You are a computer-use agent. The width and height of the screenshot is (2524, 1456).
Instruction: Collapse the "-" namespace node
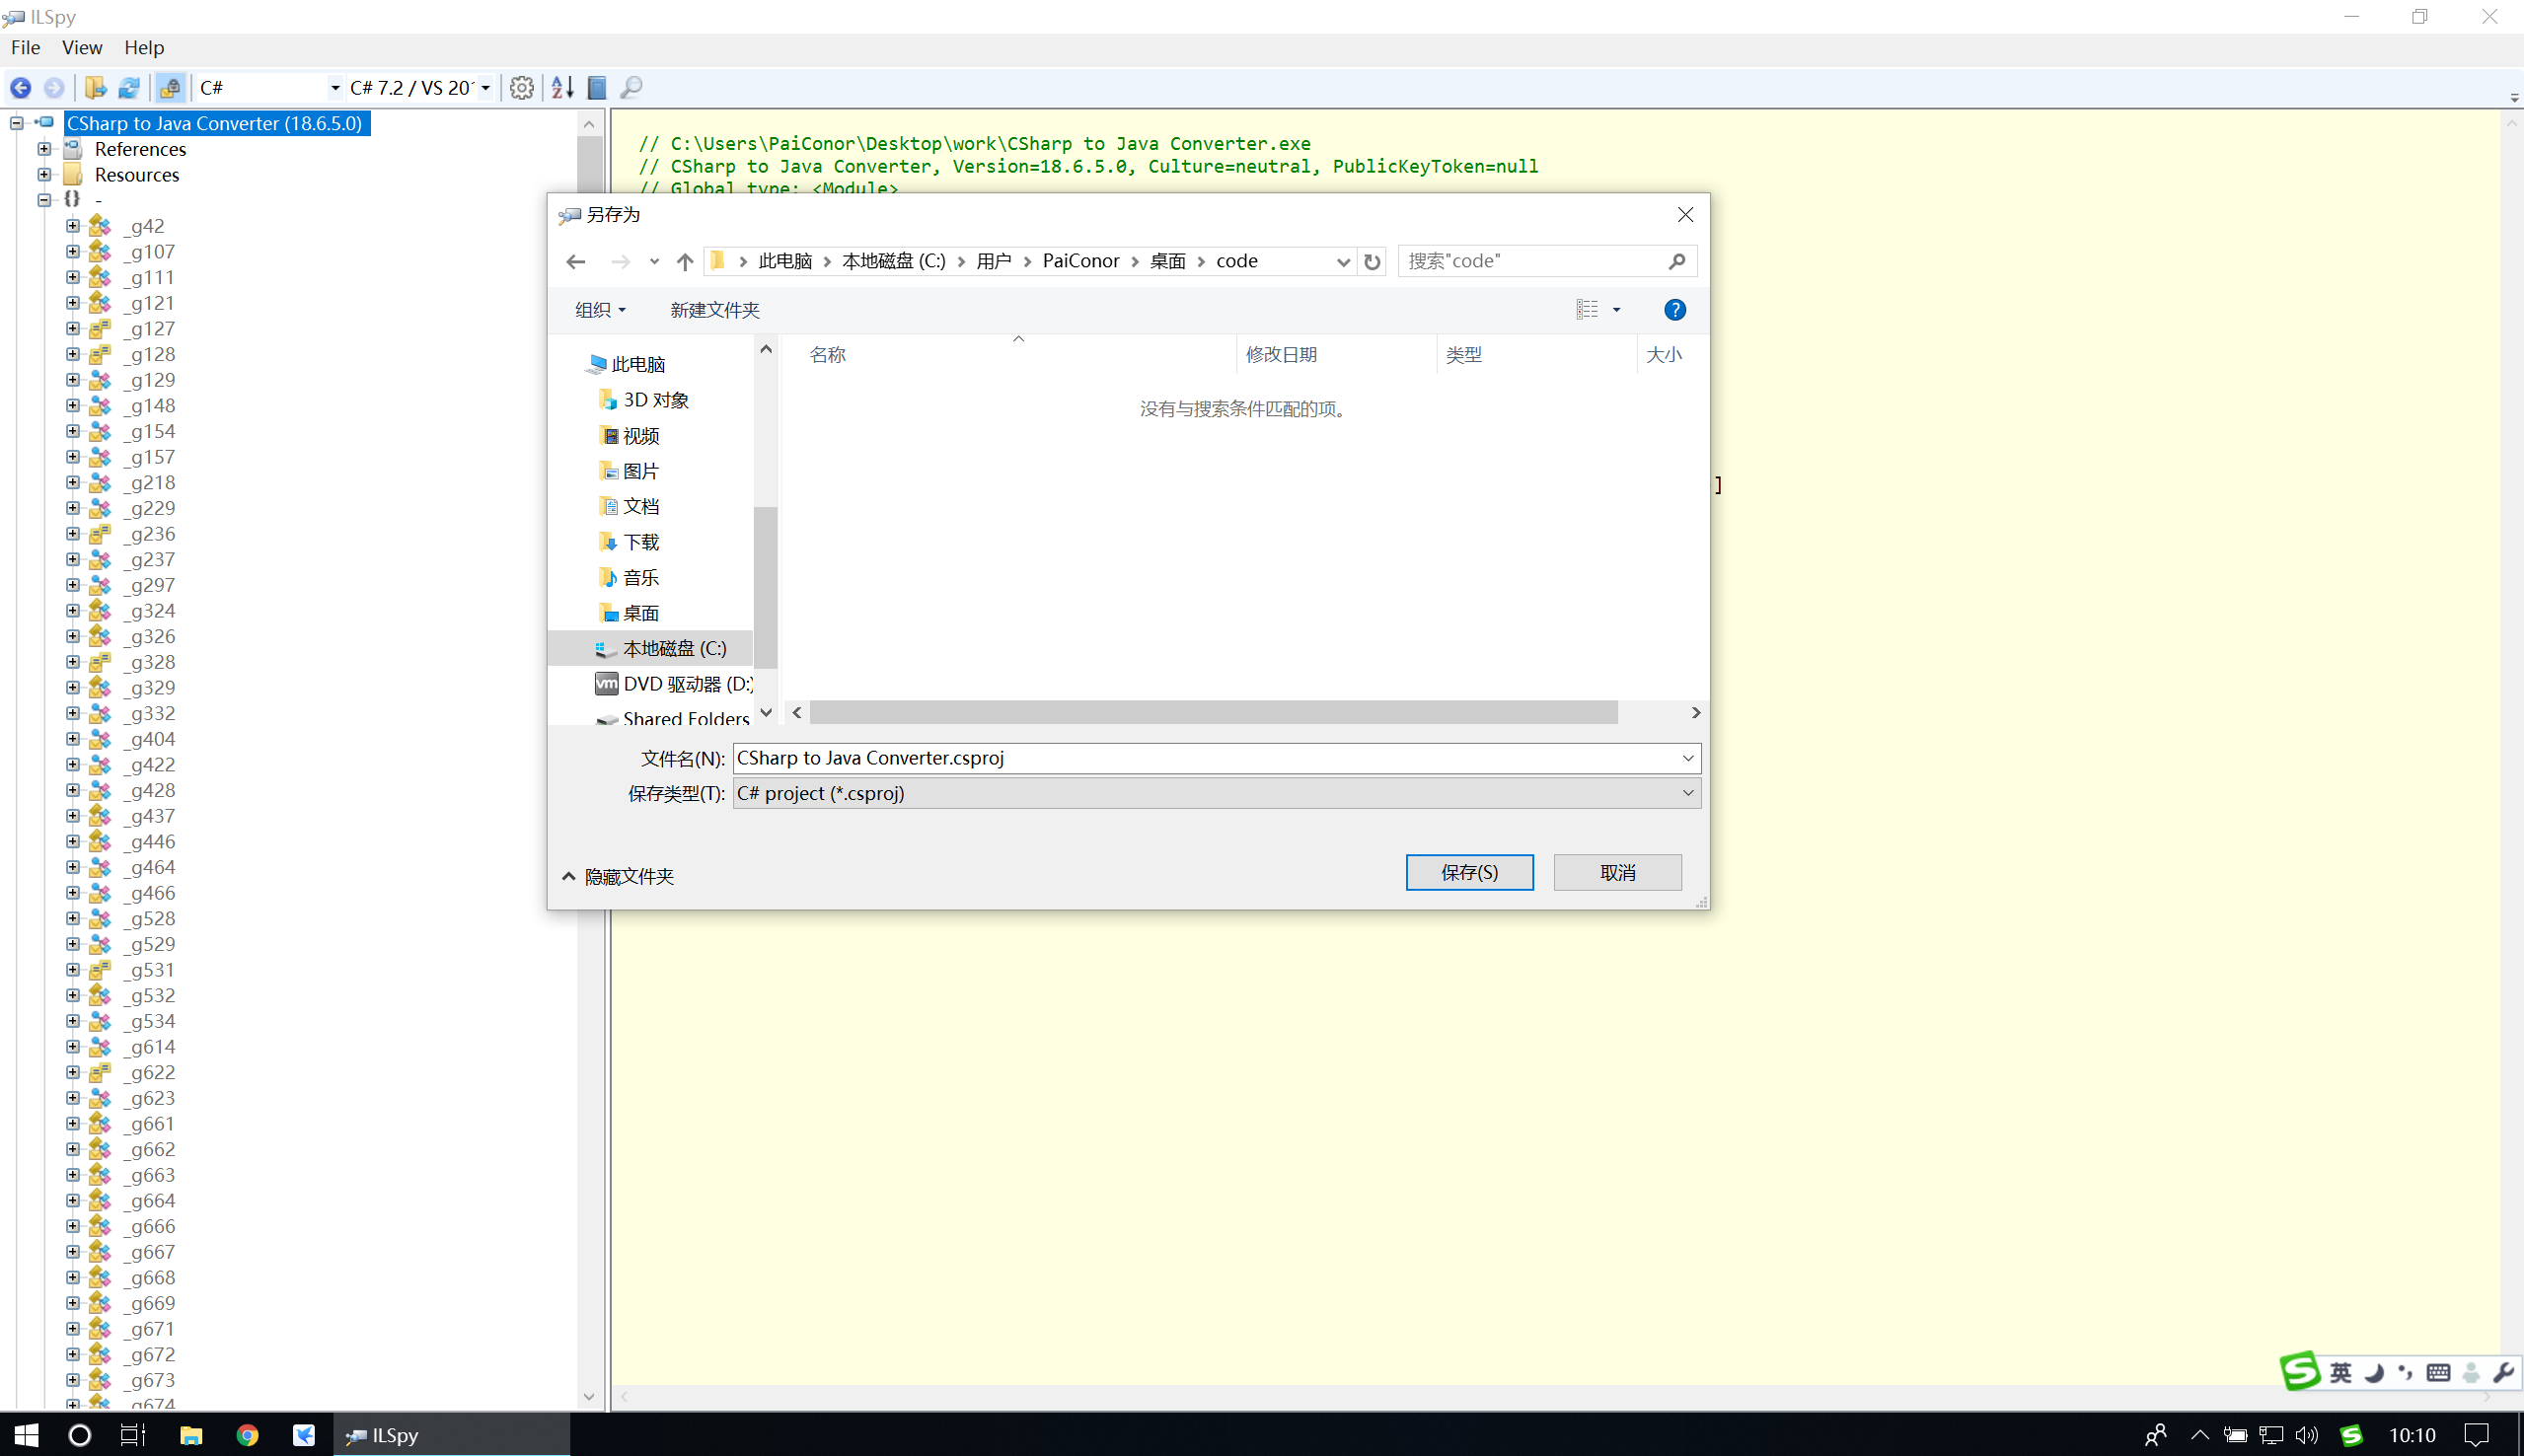[x=44, y=200]
